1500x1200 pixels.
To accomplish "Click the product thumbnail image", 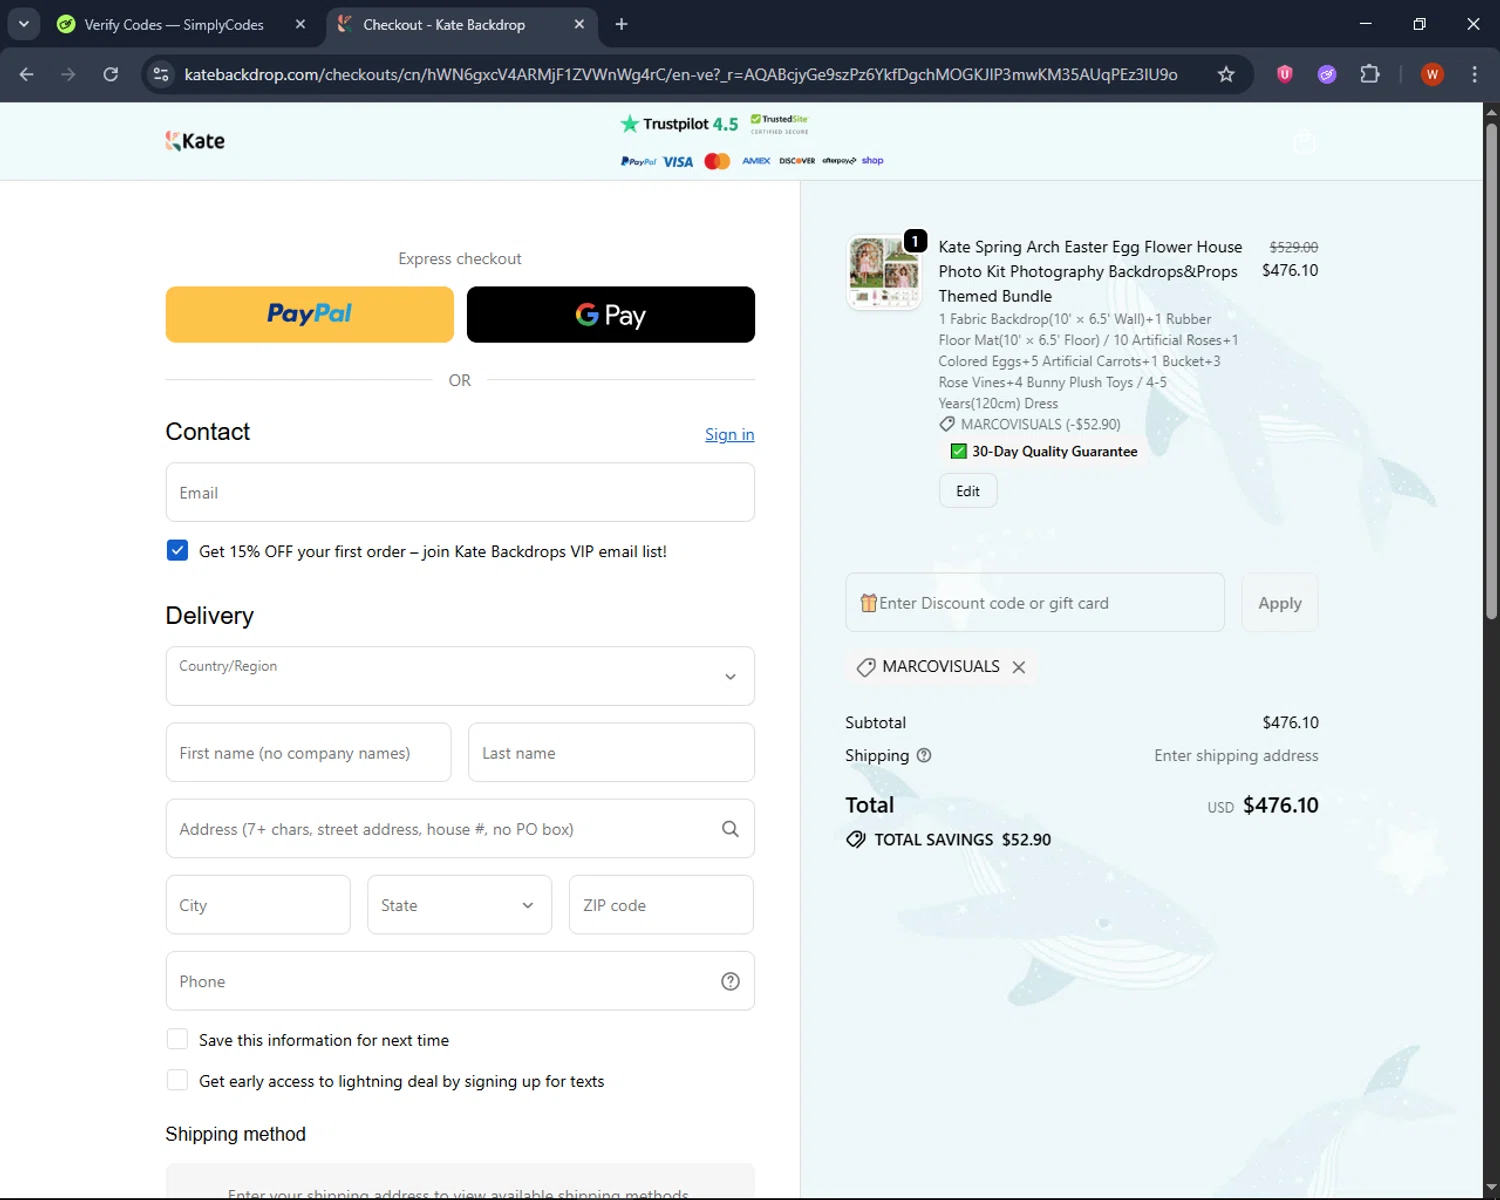I will (x=883, y=272).
